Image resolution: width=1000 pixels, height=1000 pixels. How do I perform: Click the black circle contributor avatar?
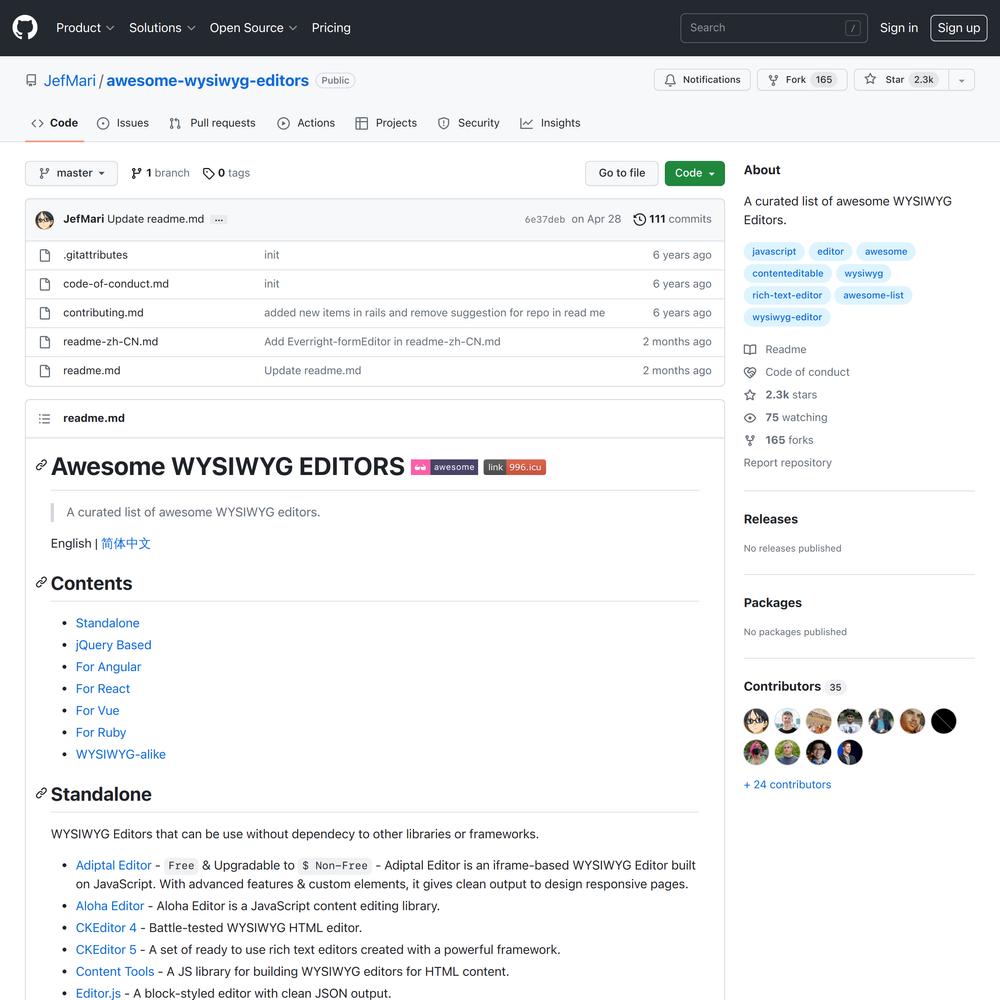coord(943,721)
